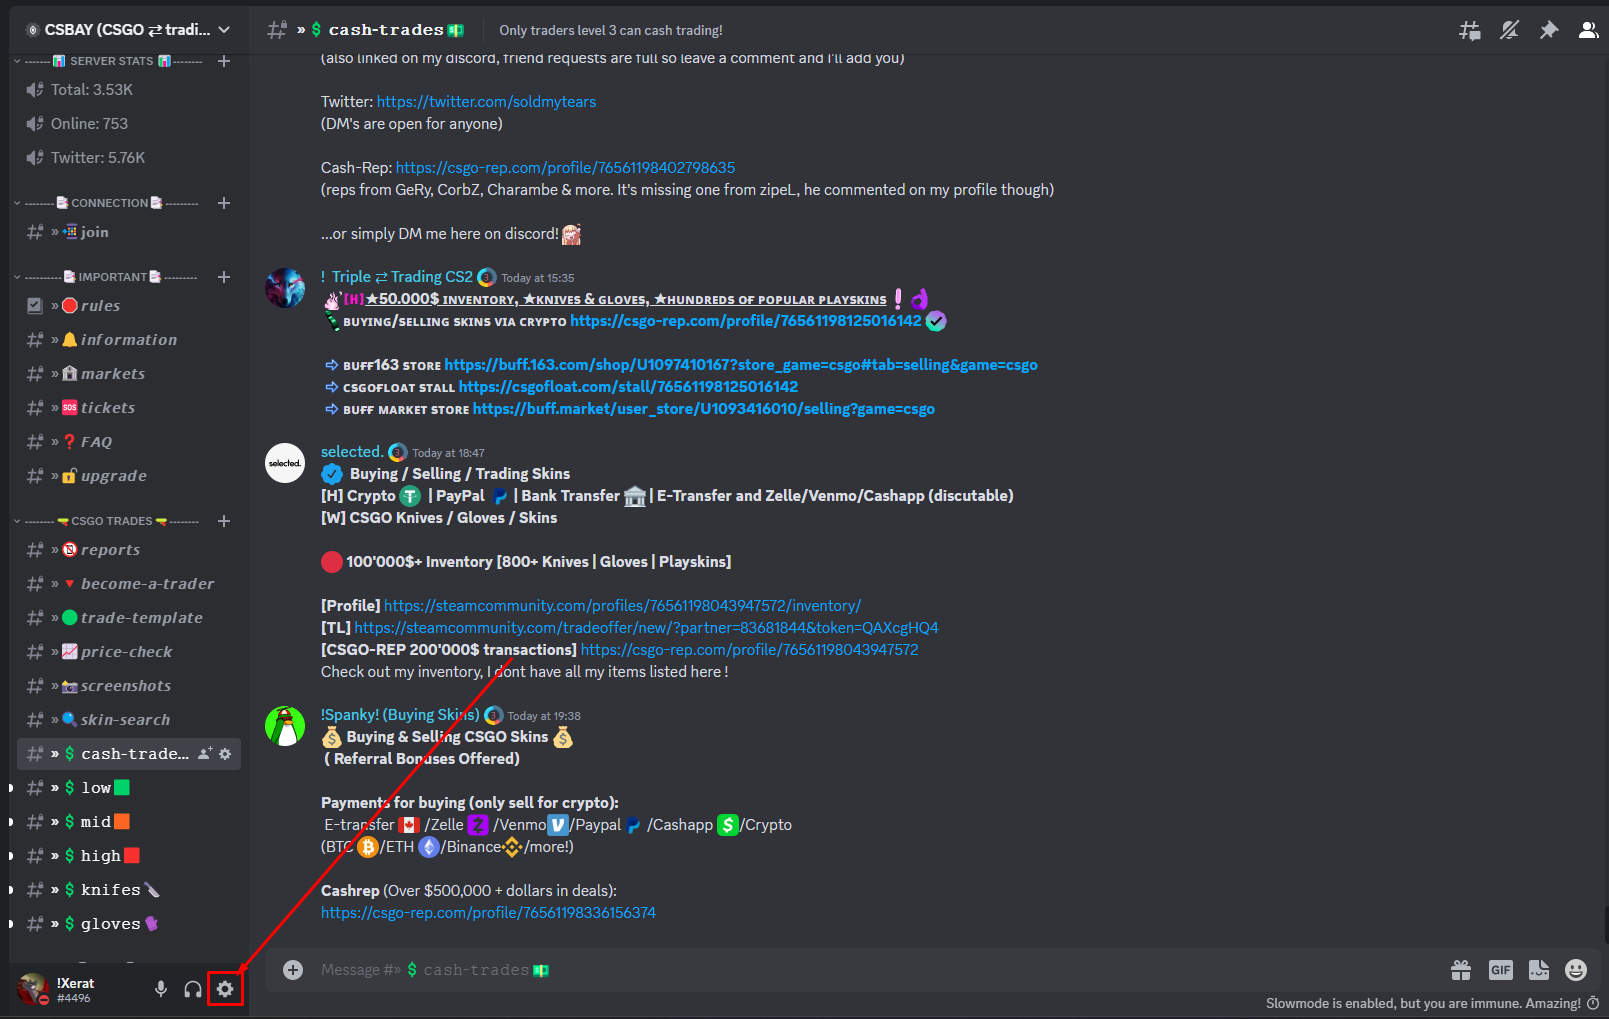Open the mid trades channel
The height and width of the screenshot is (1019, 1609).
click(129, 822)
